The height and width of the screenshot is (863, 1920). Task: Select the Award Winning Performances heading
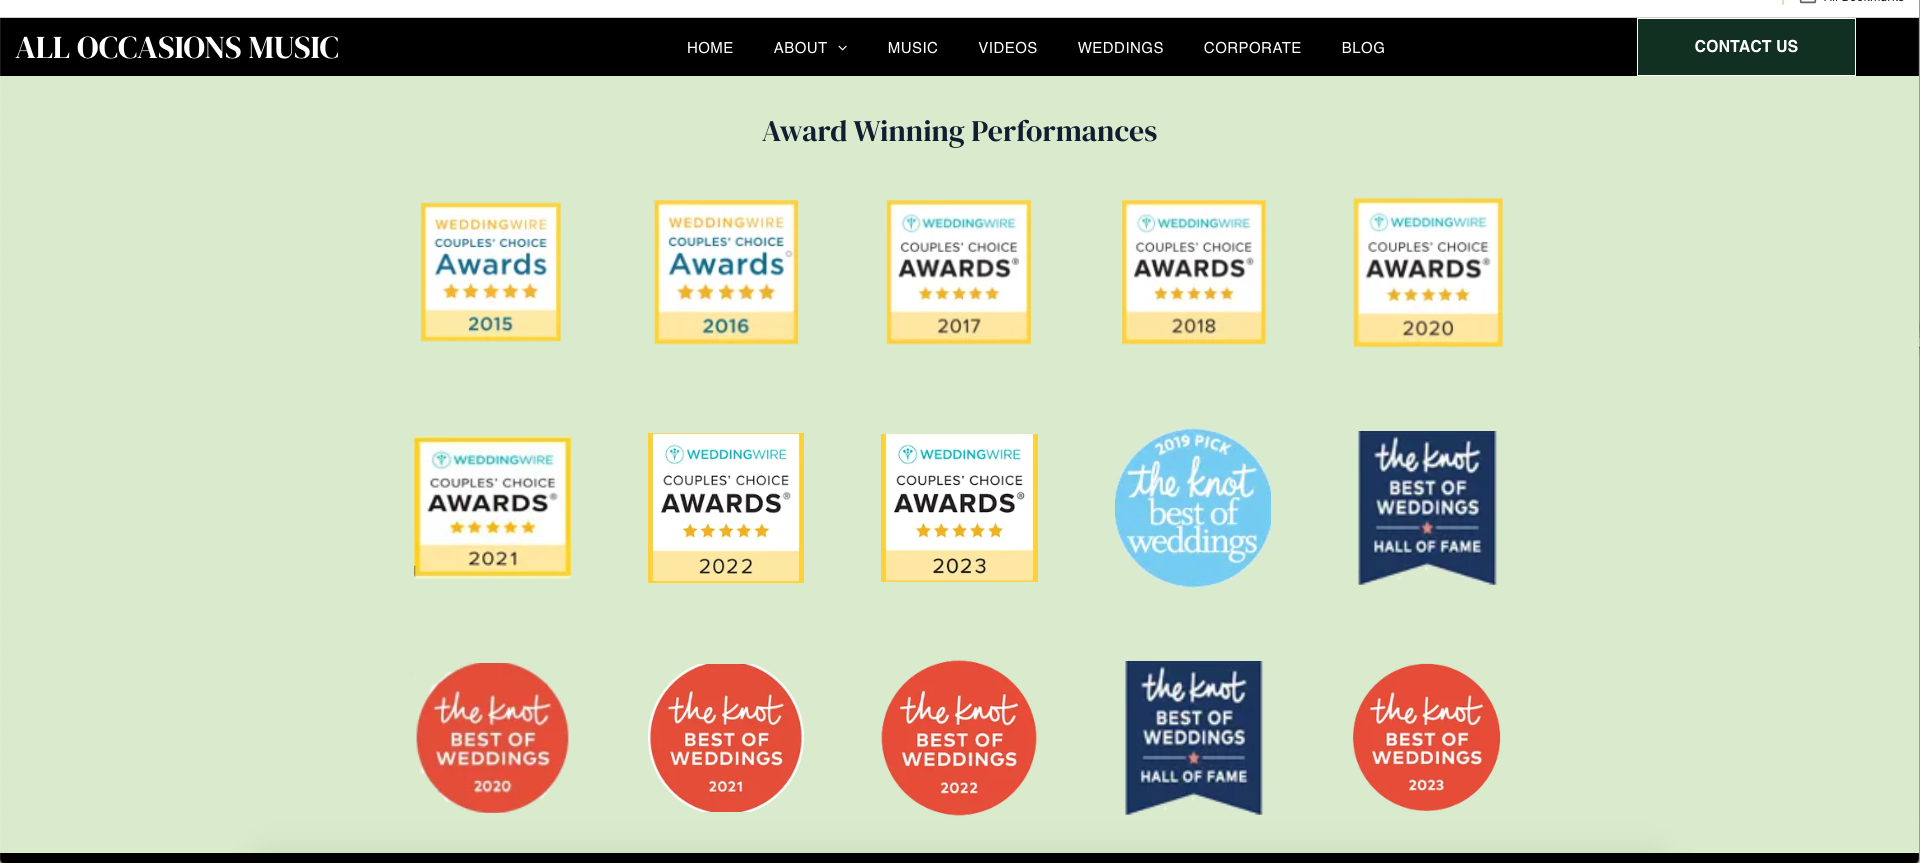pyautogui.click(x=960, y=131)
